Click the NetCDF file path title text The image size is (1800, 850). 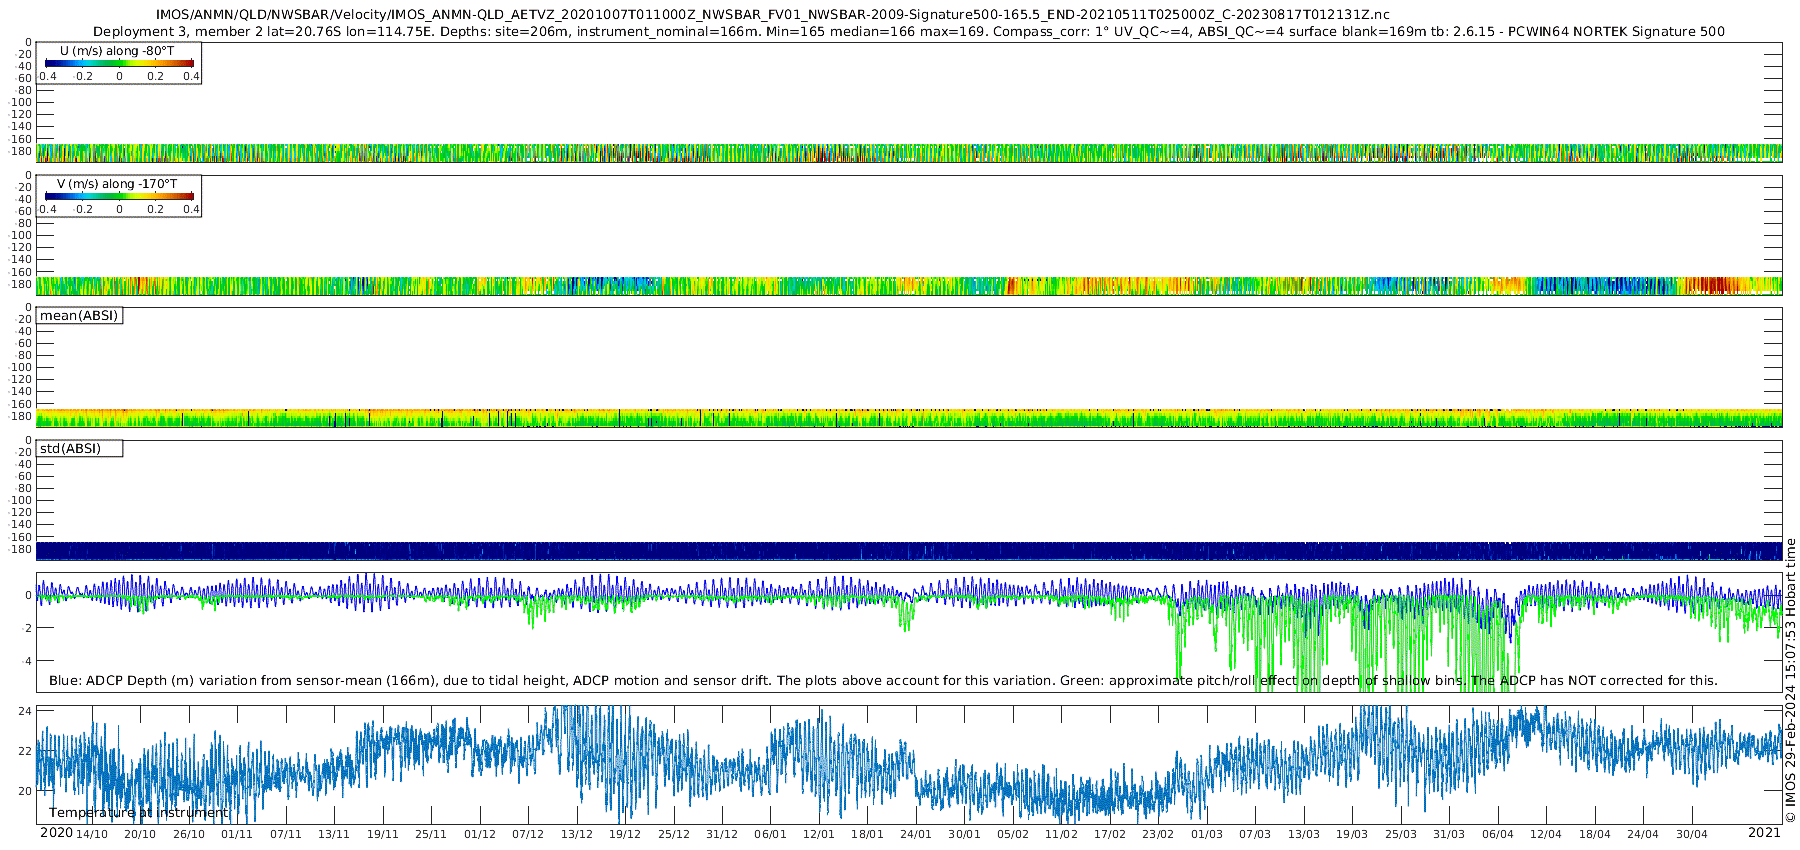coord(772,15)
